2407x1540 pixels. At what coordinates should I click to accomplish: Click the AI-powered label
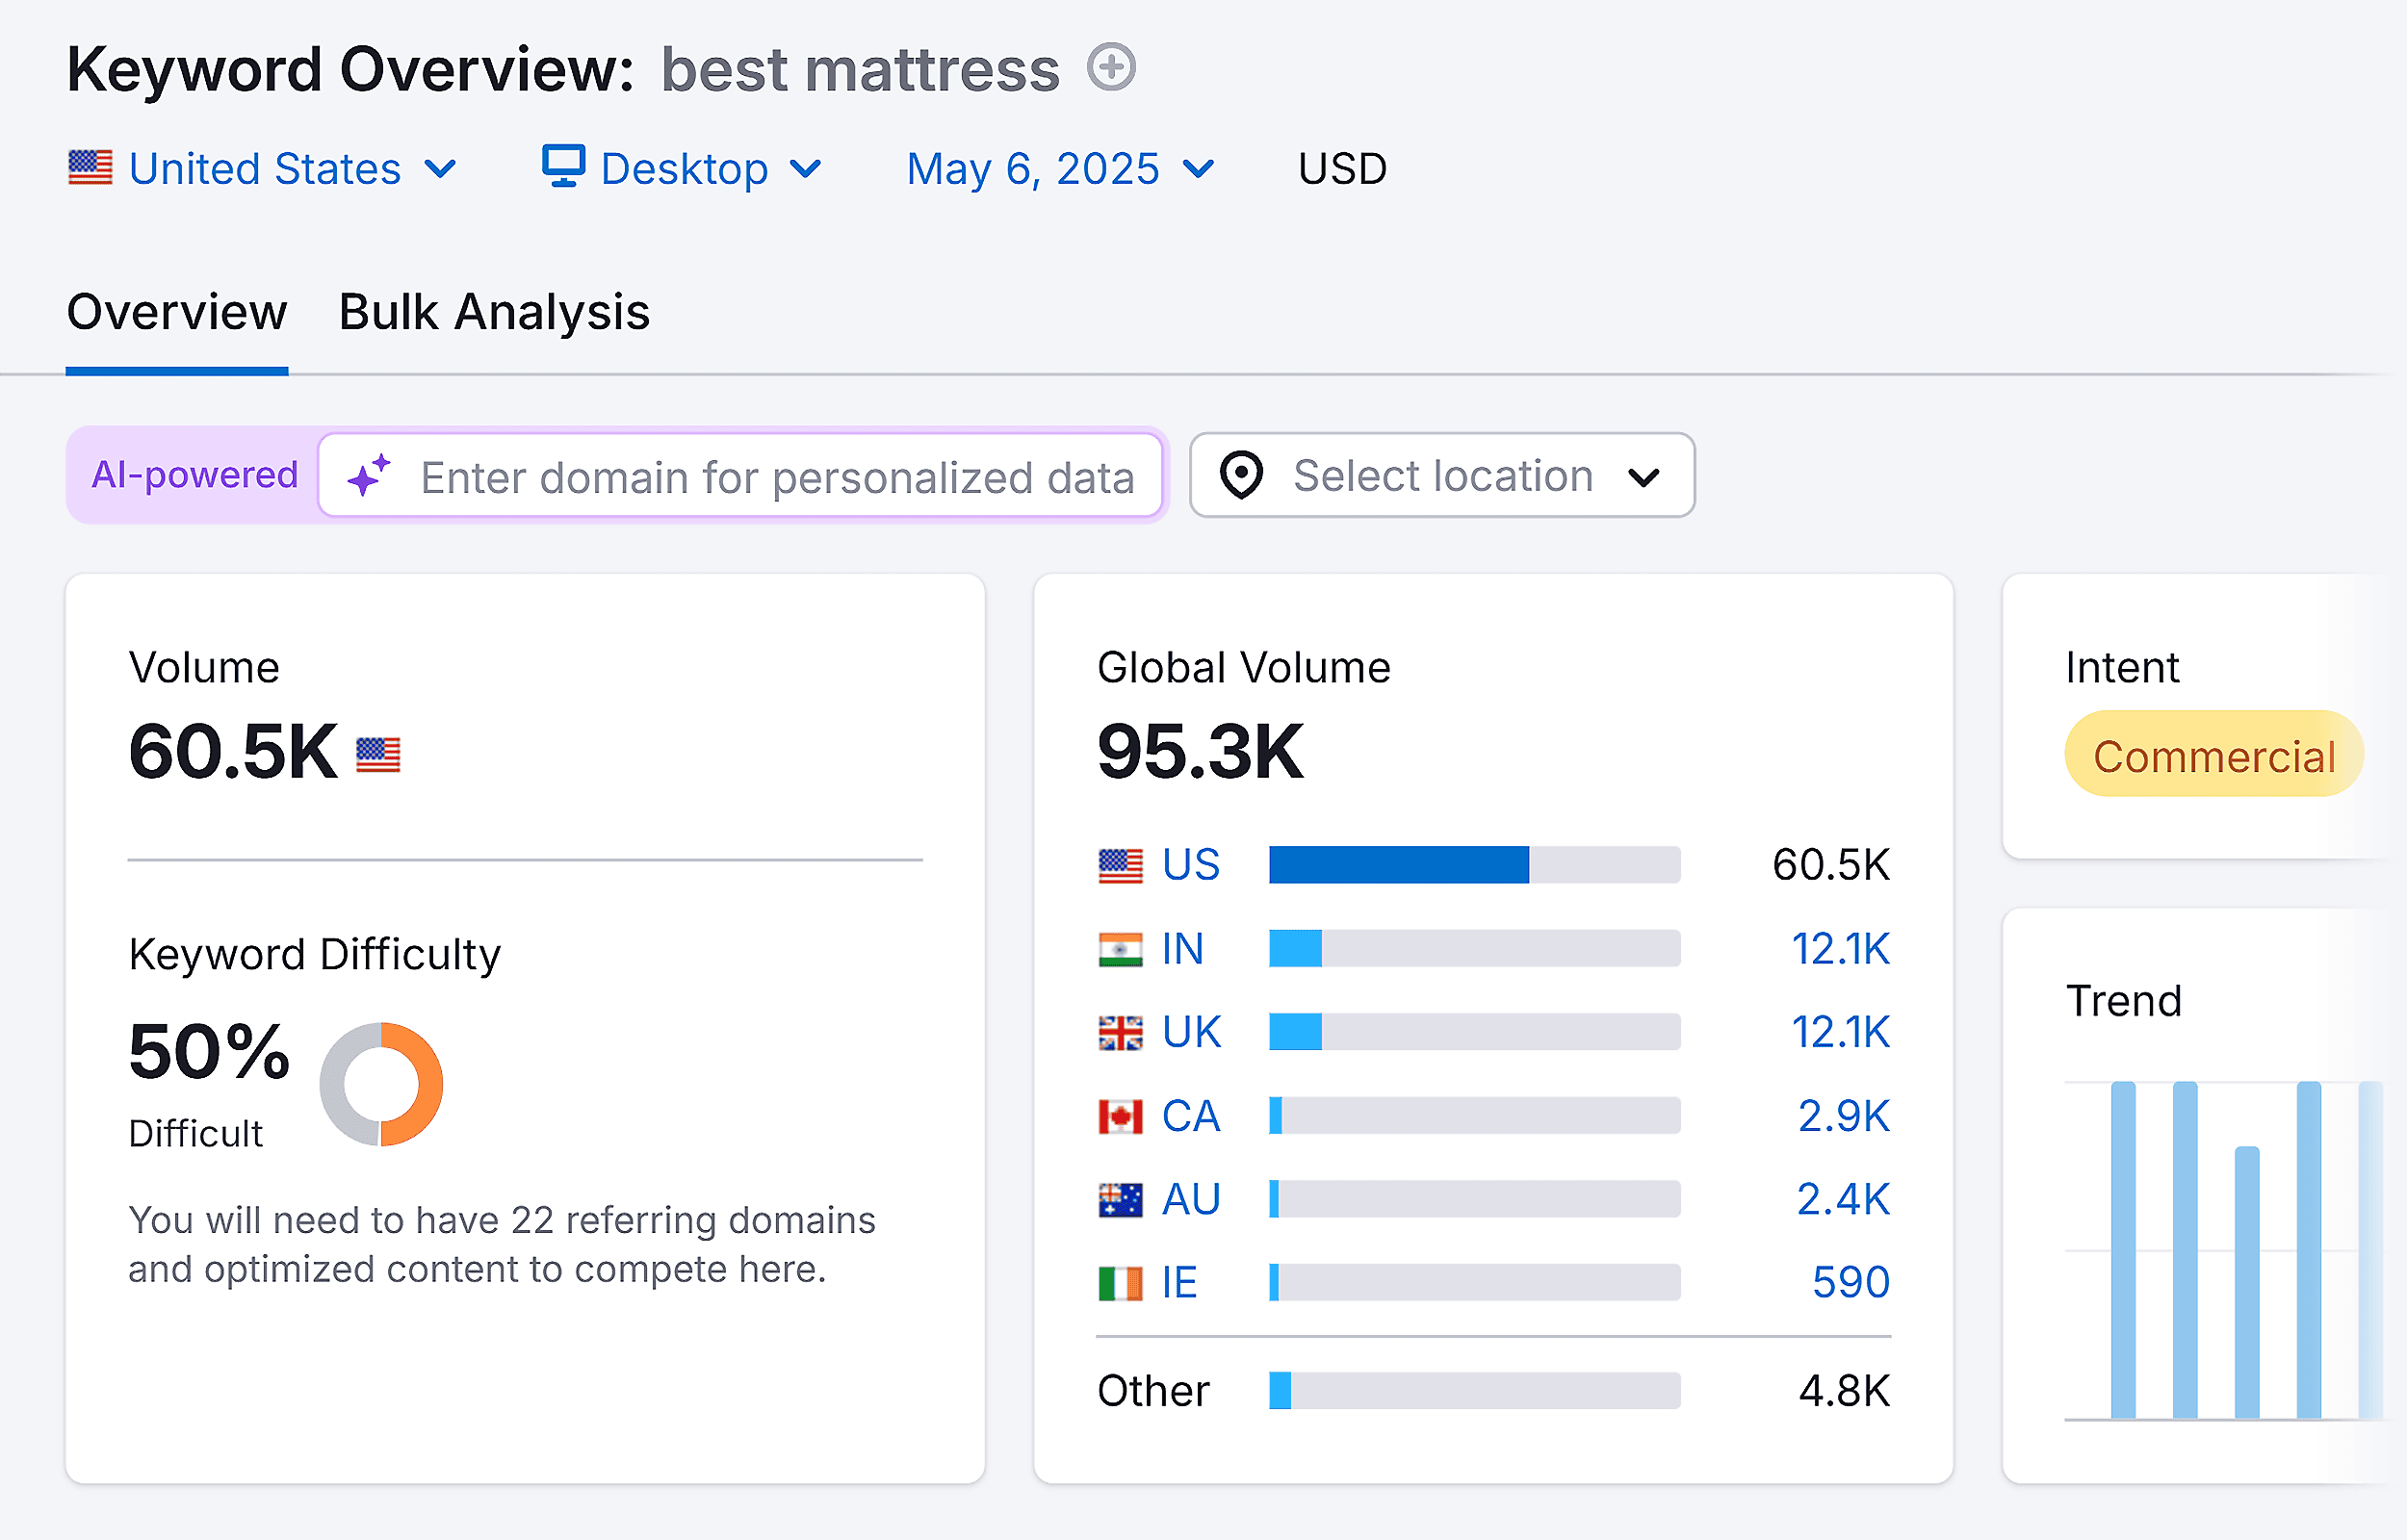[x=194, y=476]
